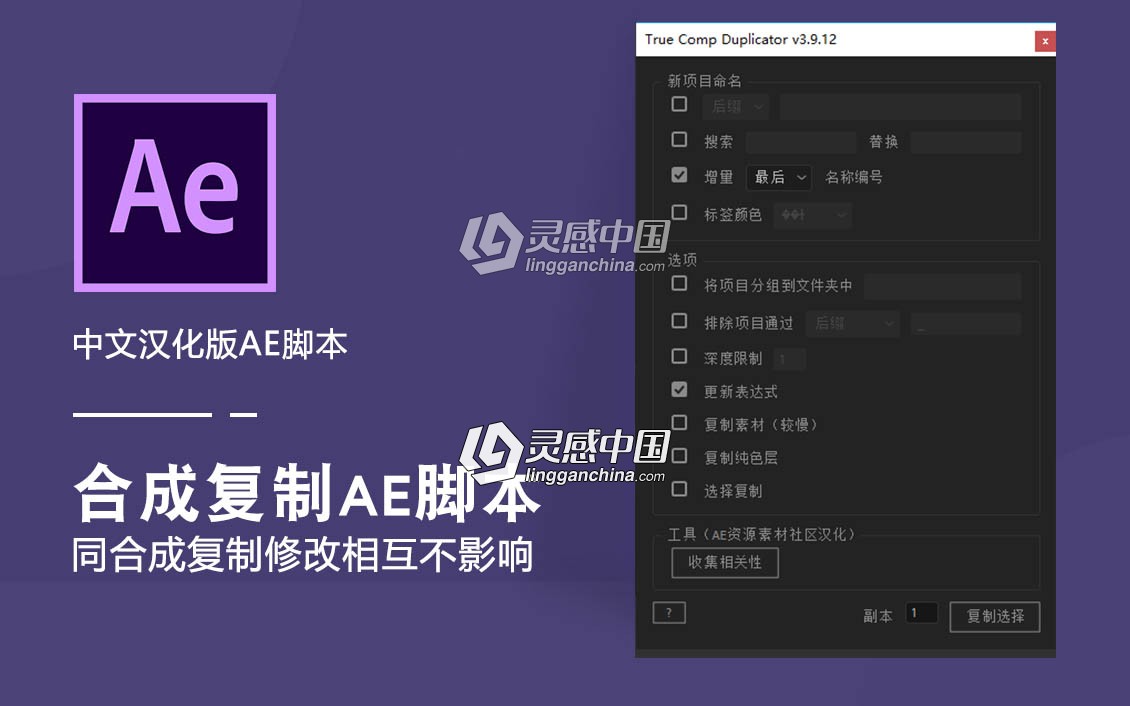Click the True Comp Duplicator v3.9.12 title
This screenshot has height=706, width=1130.
(741, 40)
